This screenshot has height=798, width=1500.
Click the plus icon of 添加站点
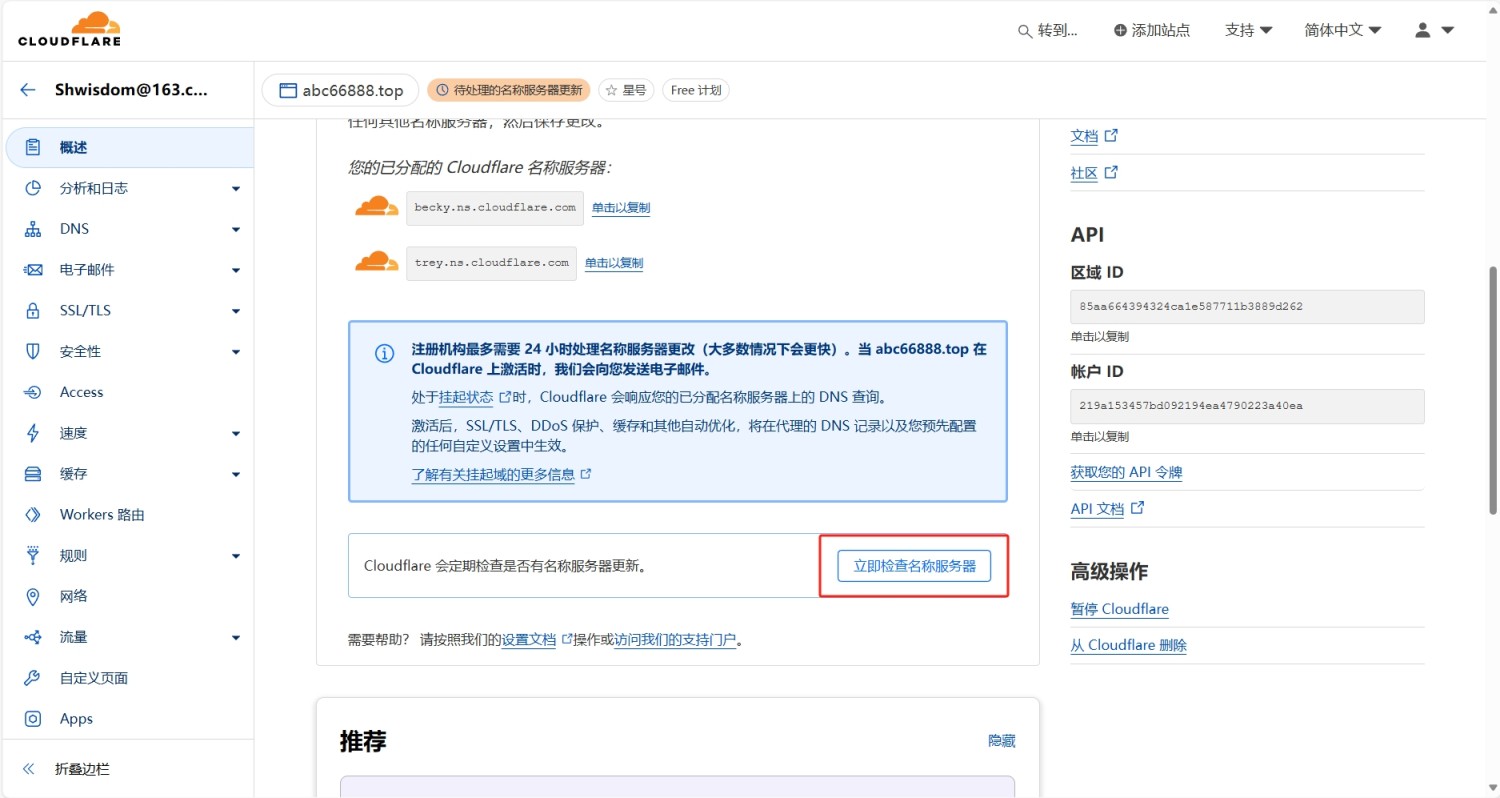1120,30
